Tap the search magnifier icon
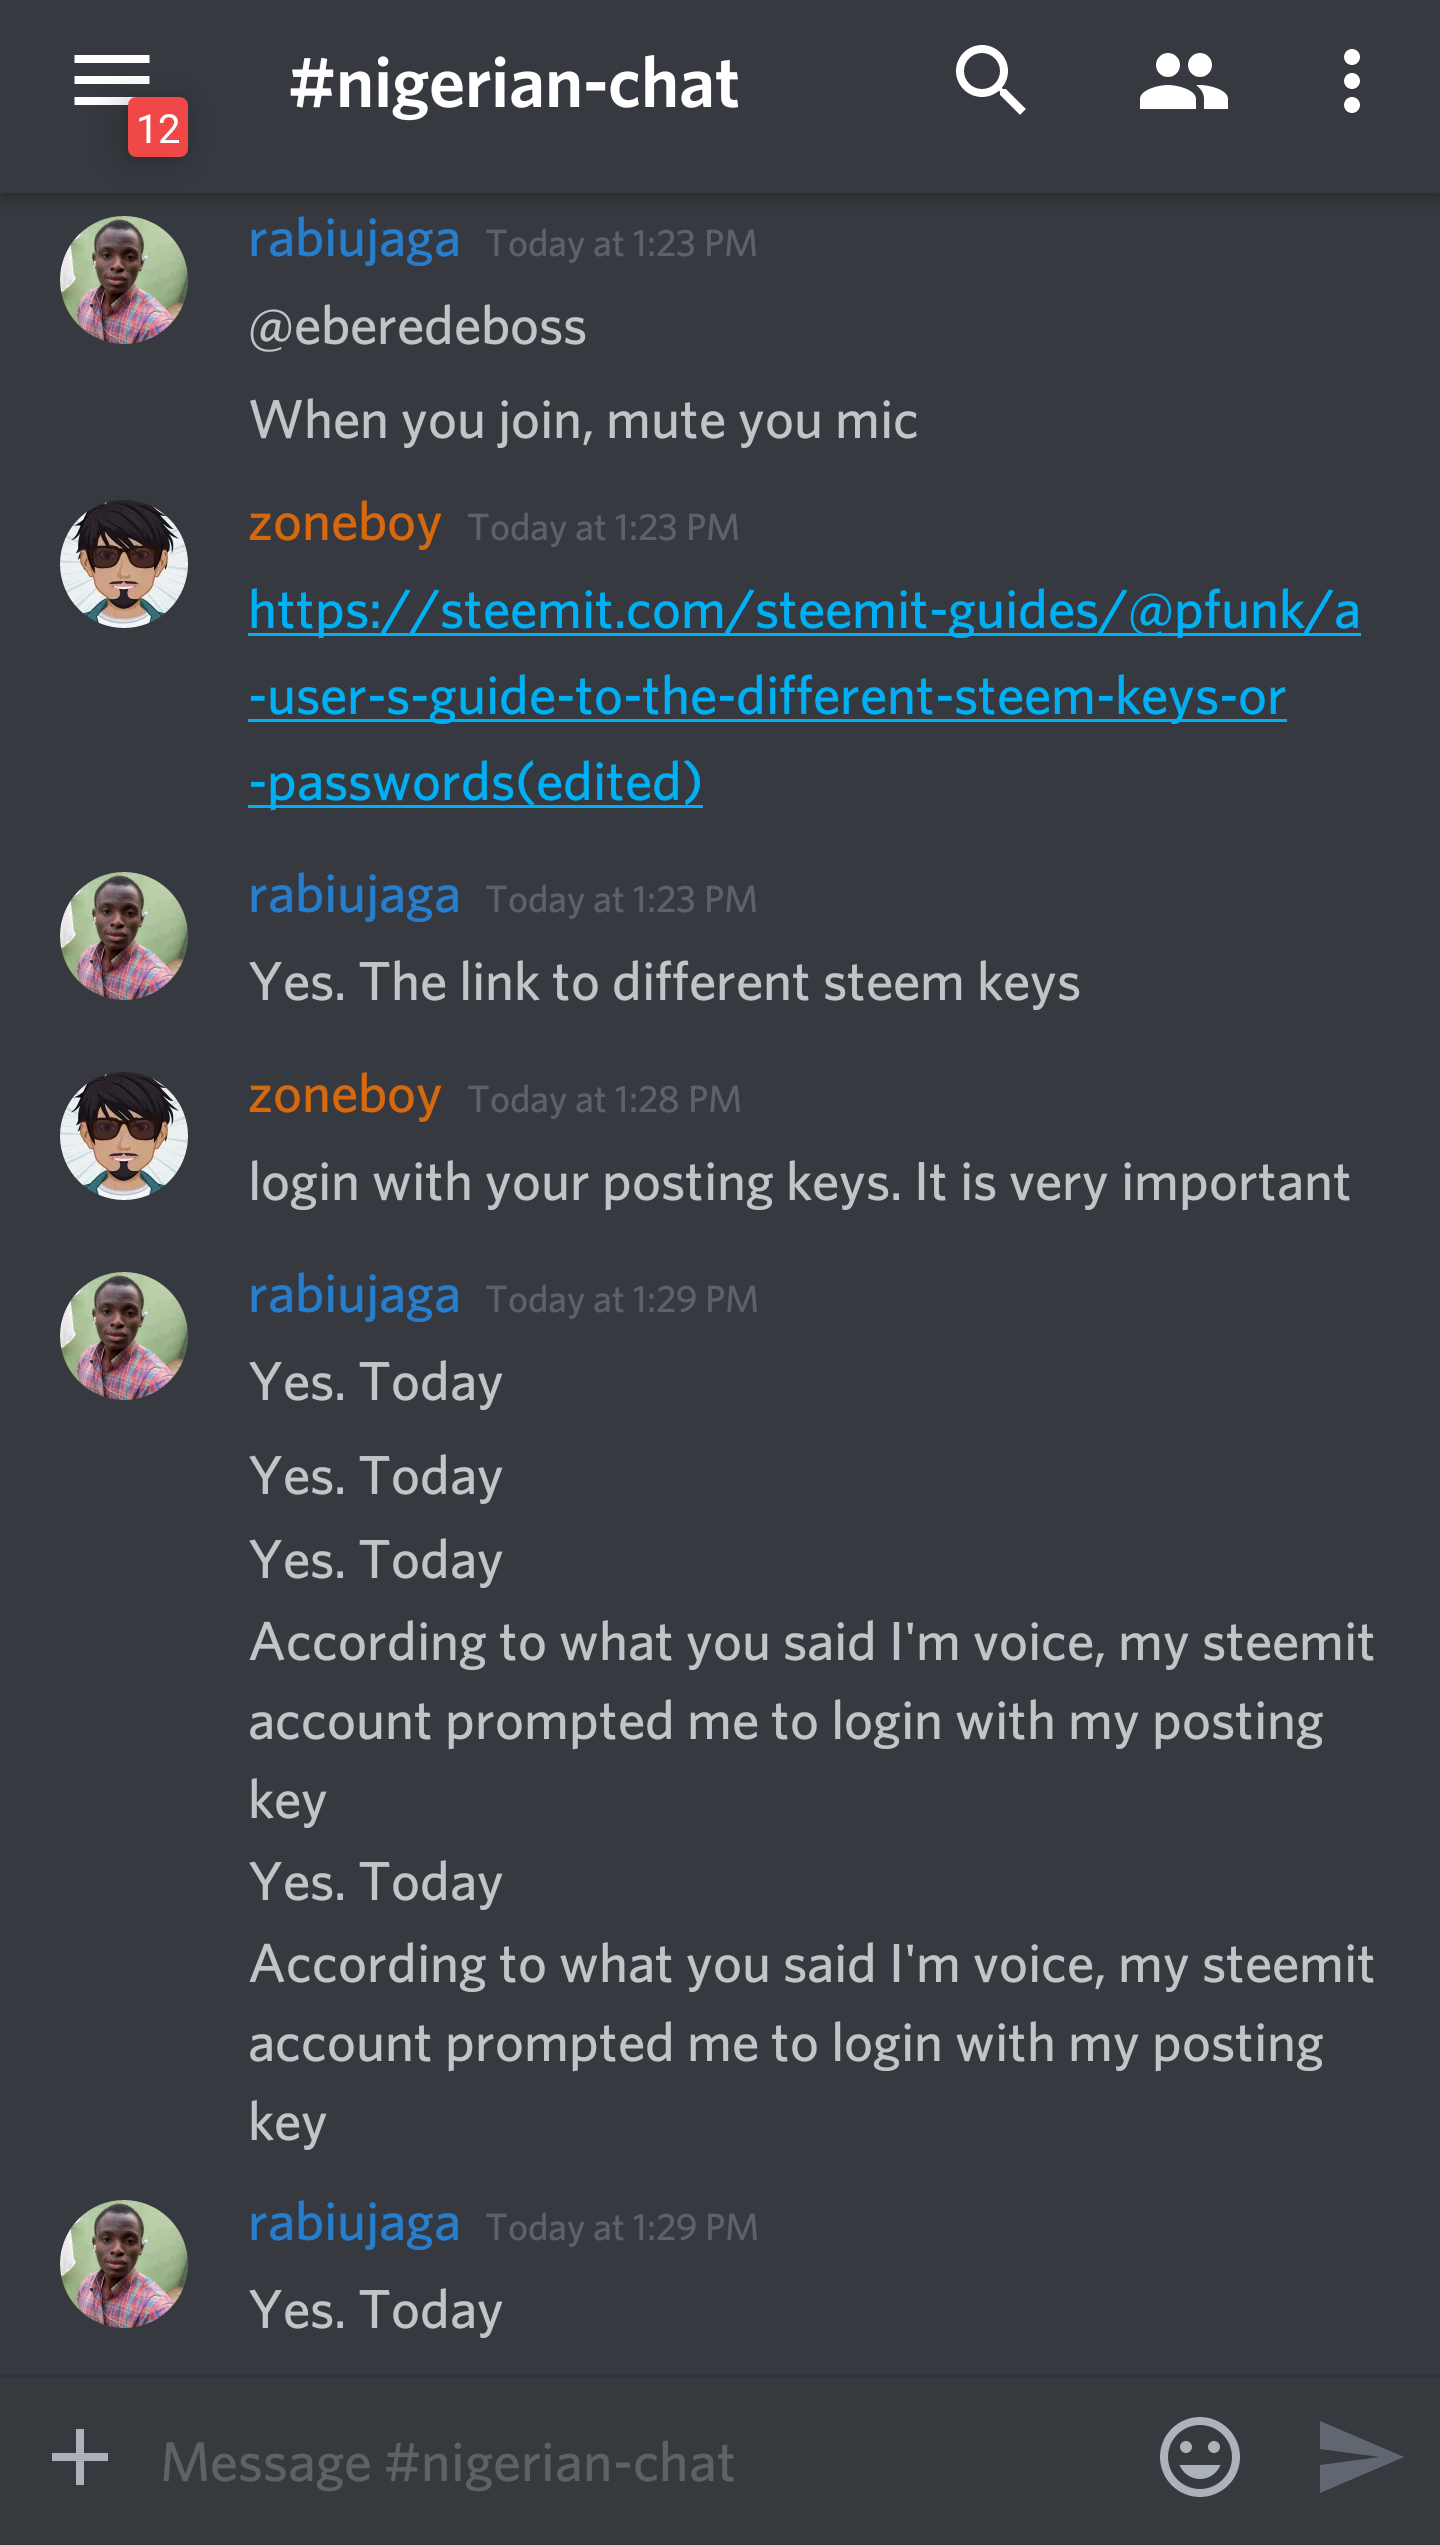Image resolution: width=1440 pixels, height=2545 pixels. click(989, 81)
